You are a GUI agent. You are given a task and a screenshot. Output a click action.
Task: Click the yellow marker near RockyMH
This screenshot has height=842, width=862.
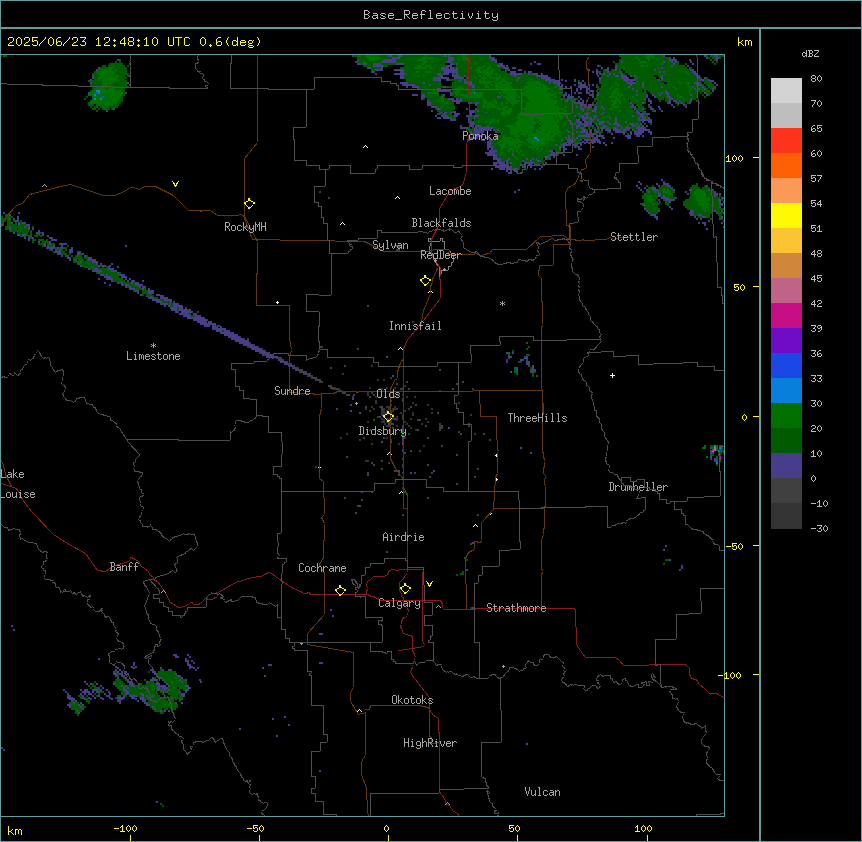click(x=249, y=203)
